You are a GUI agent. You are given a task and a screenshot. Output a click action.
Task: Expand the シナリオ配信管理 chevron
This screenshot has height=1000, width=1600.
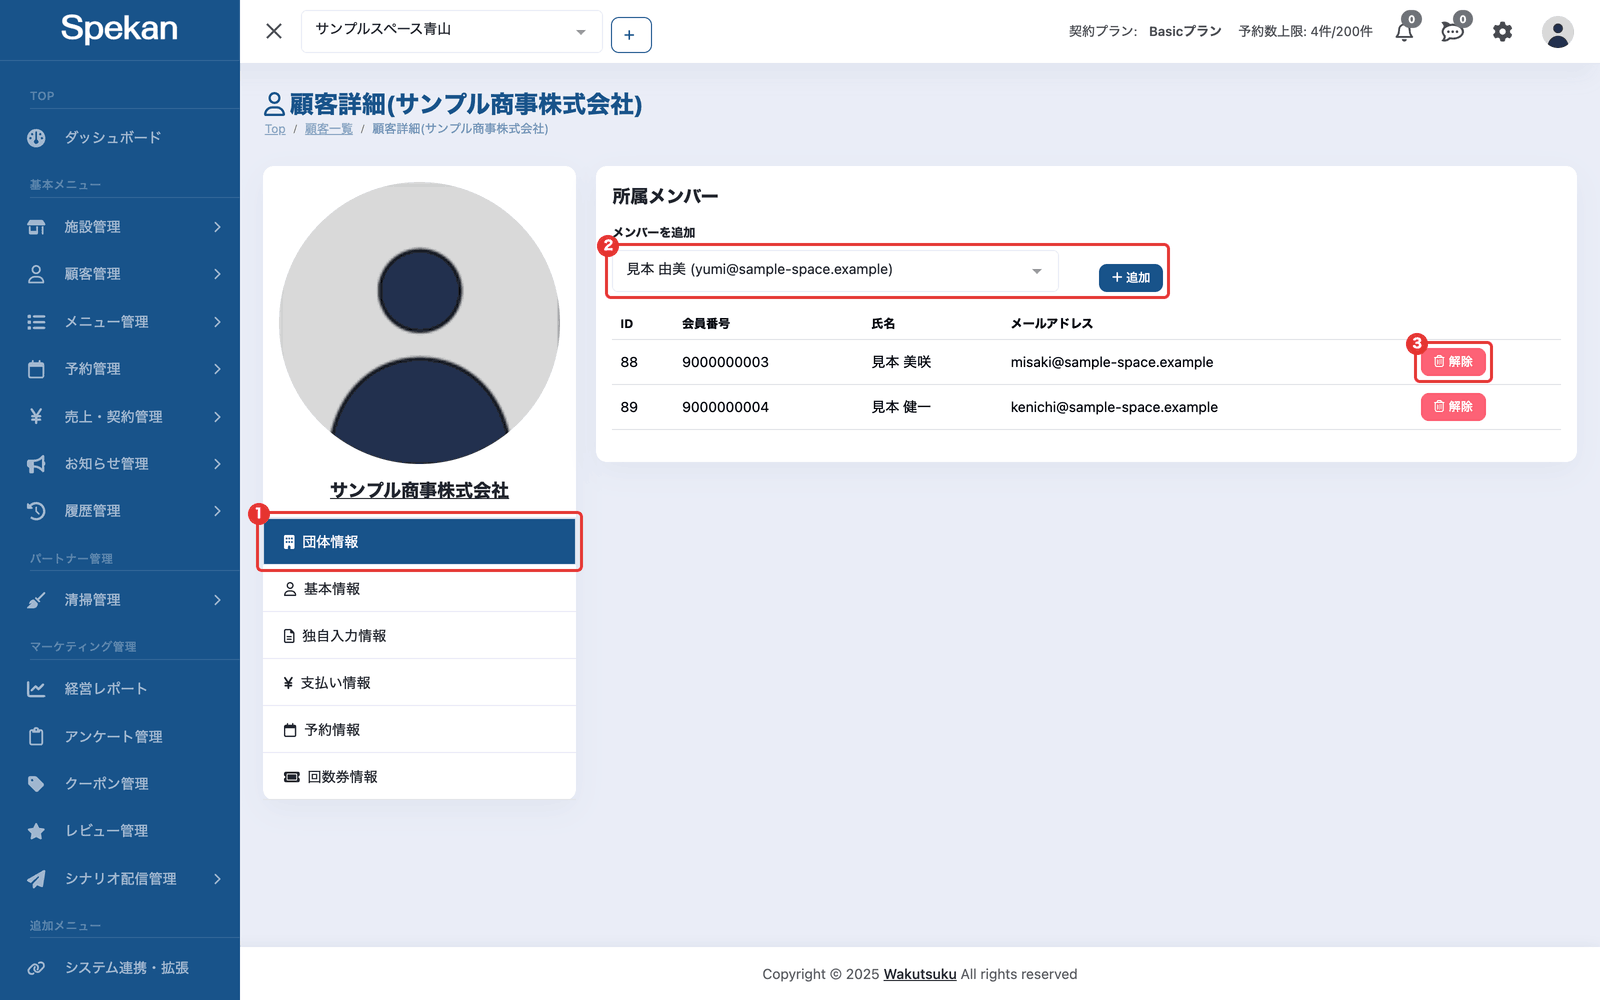point(217,879)
